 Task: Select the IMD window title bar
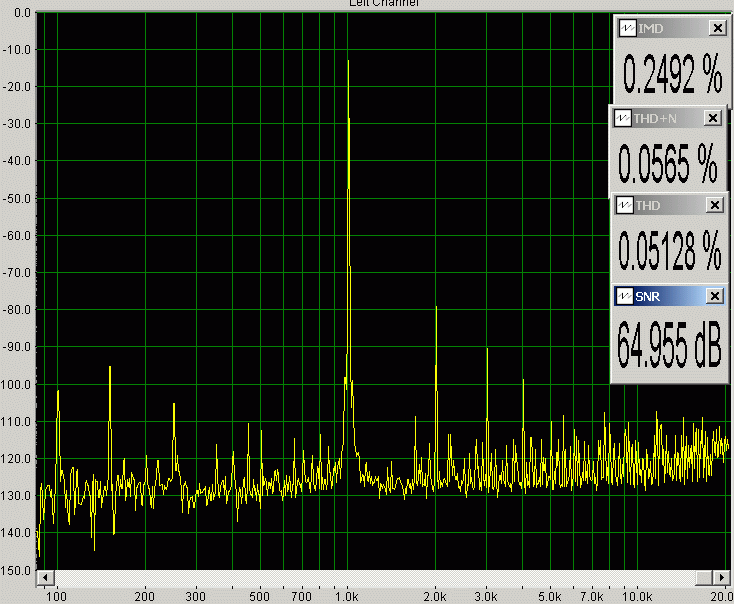click(672, 28)
